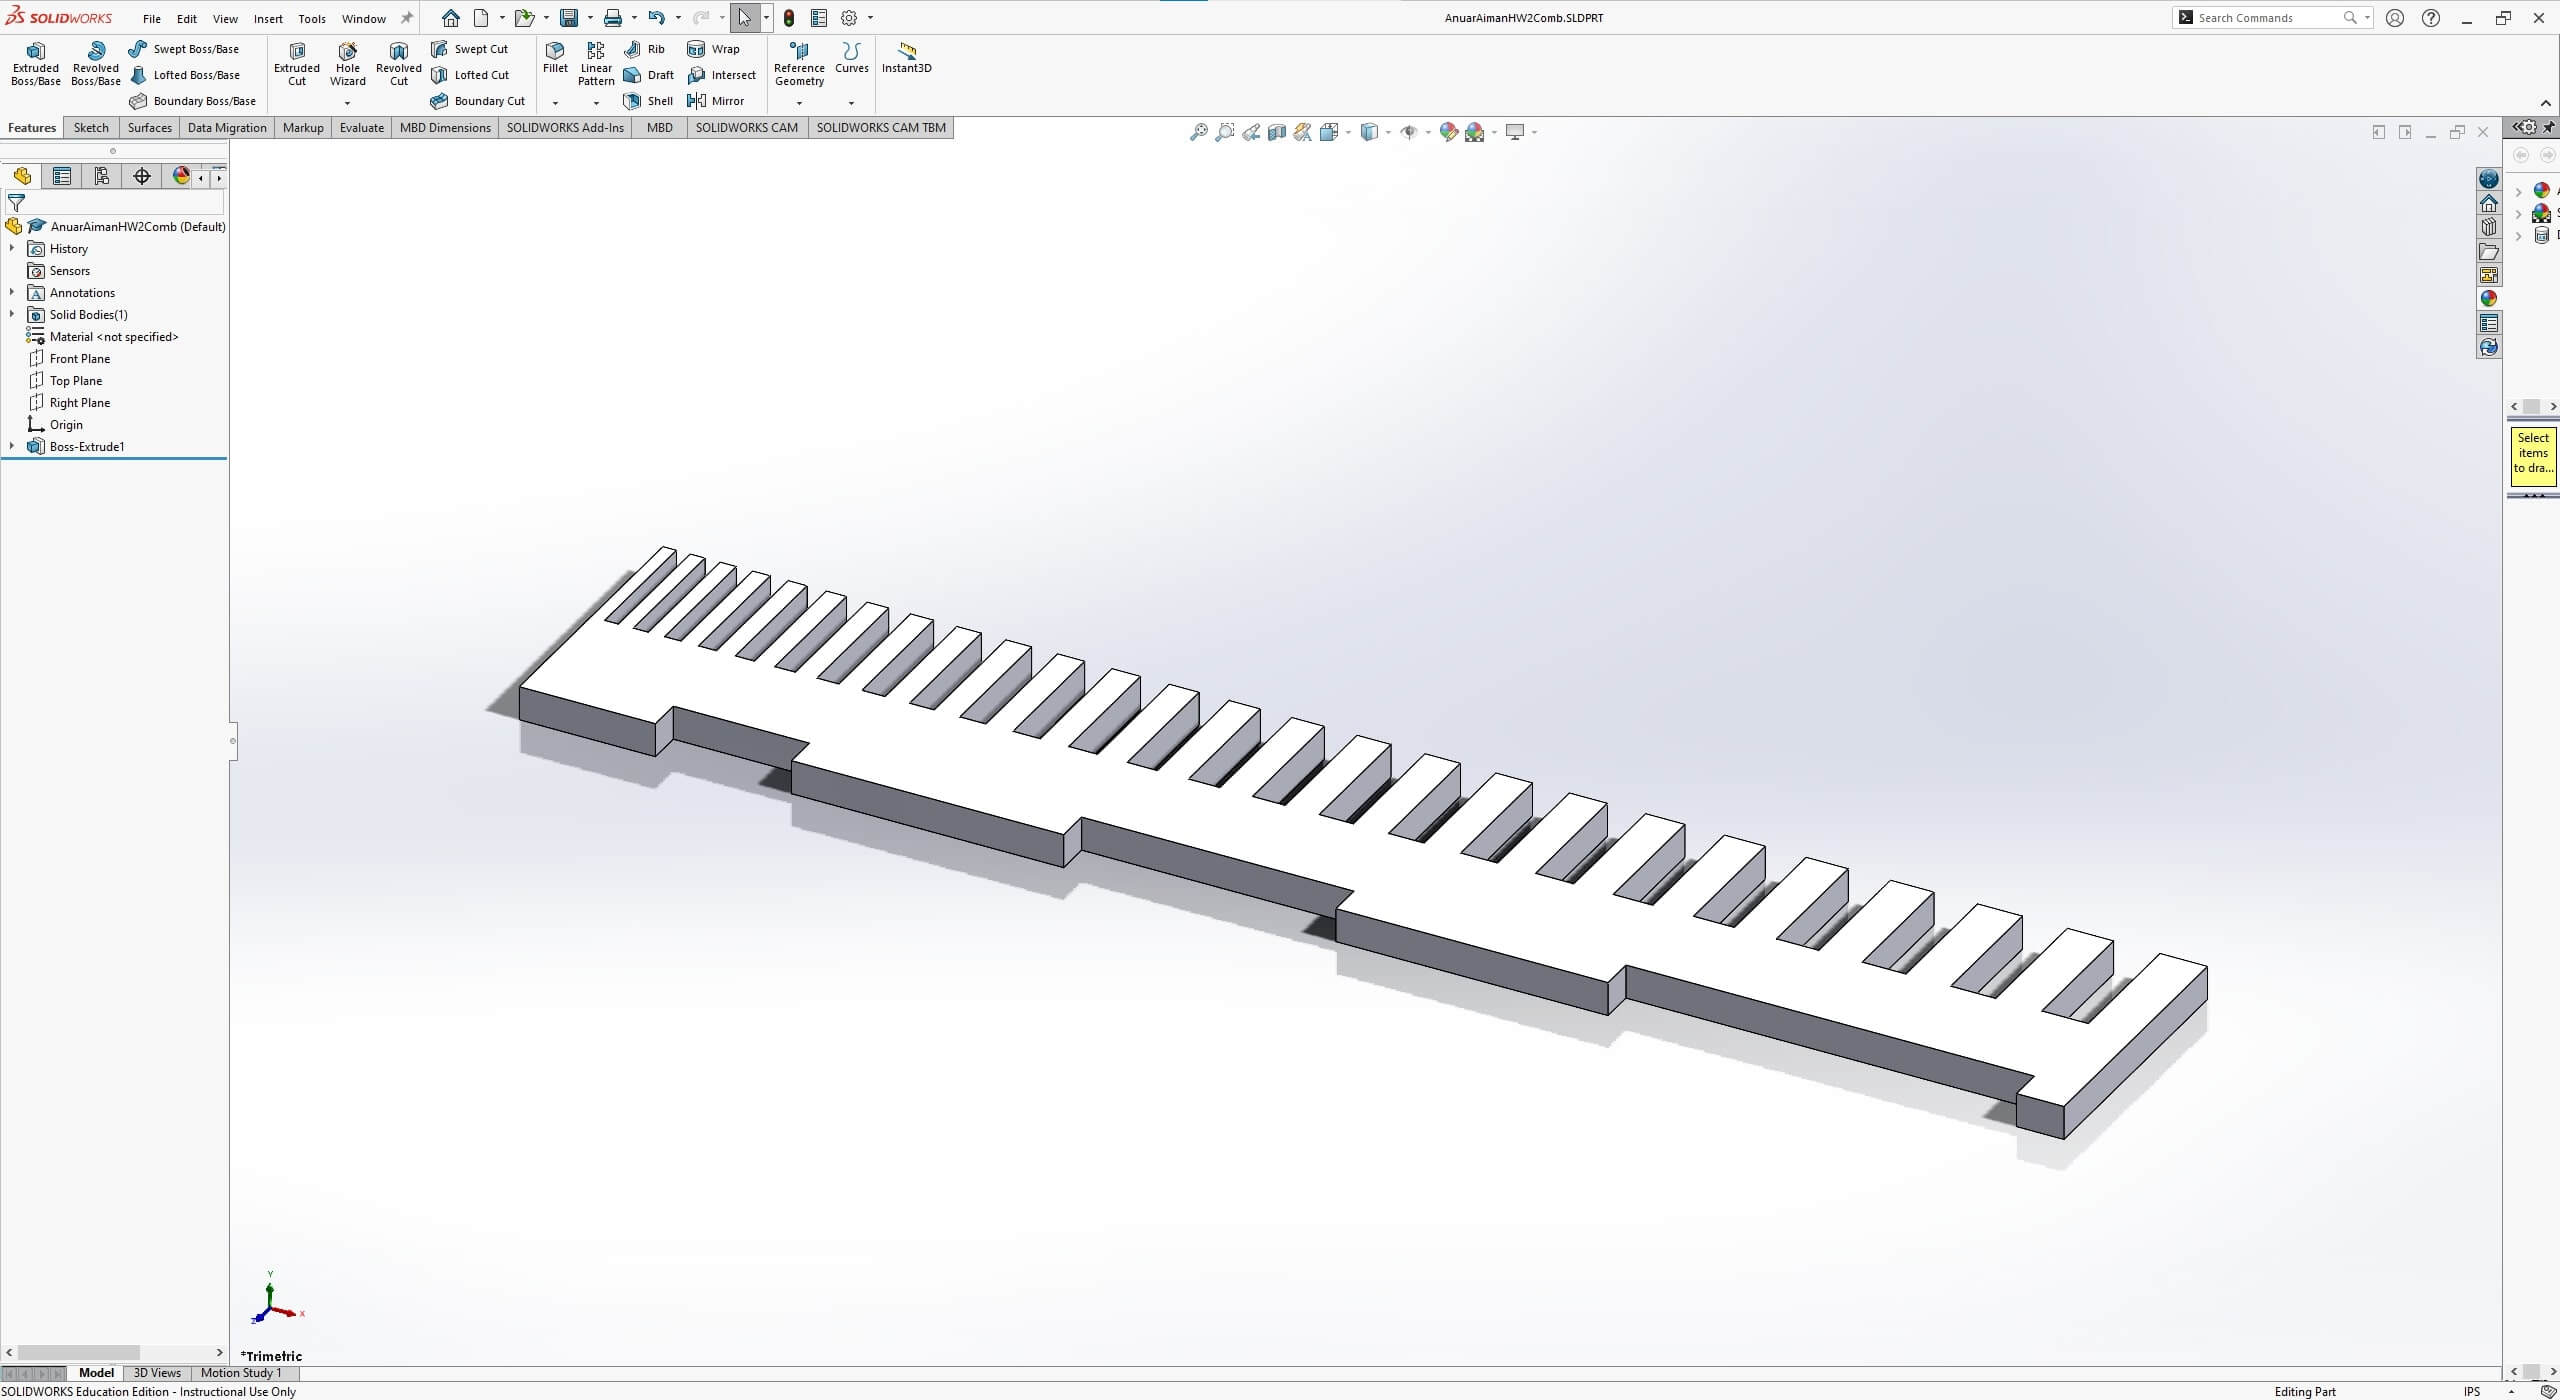Open the Motion Study 1 tab
This screenshot has height=1400, width=2560.
click(241, 1373)
